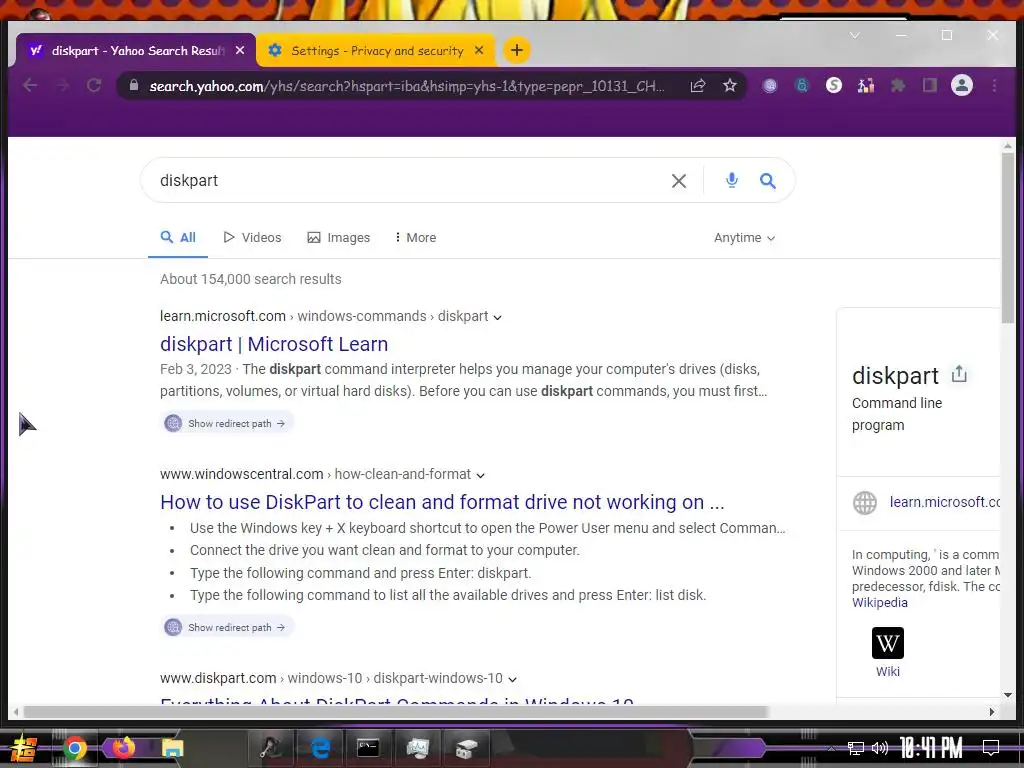
Task: Reload the Yahoo search page
Action: [x=94, y=86]
